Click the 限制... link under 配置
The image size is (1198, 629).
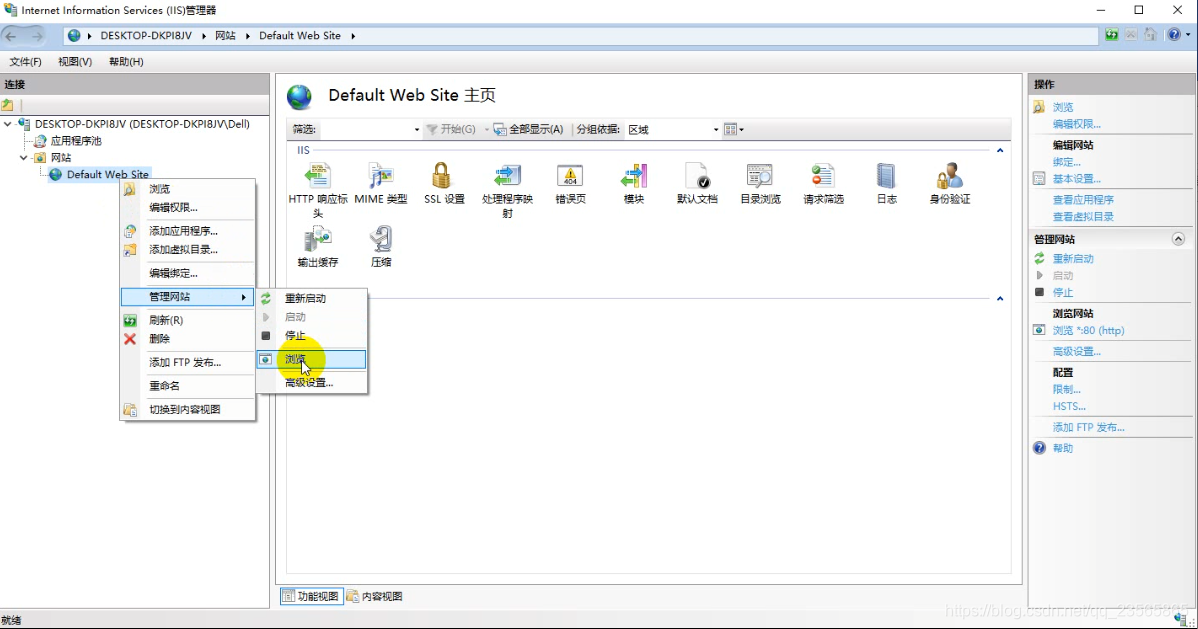click(1067, 390)
